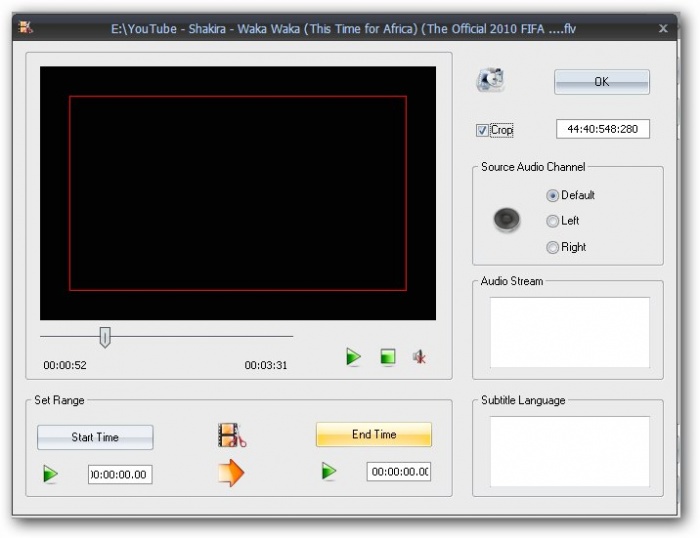Click the current time 00:00:52 text

(65, 365)
